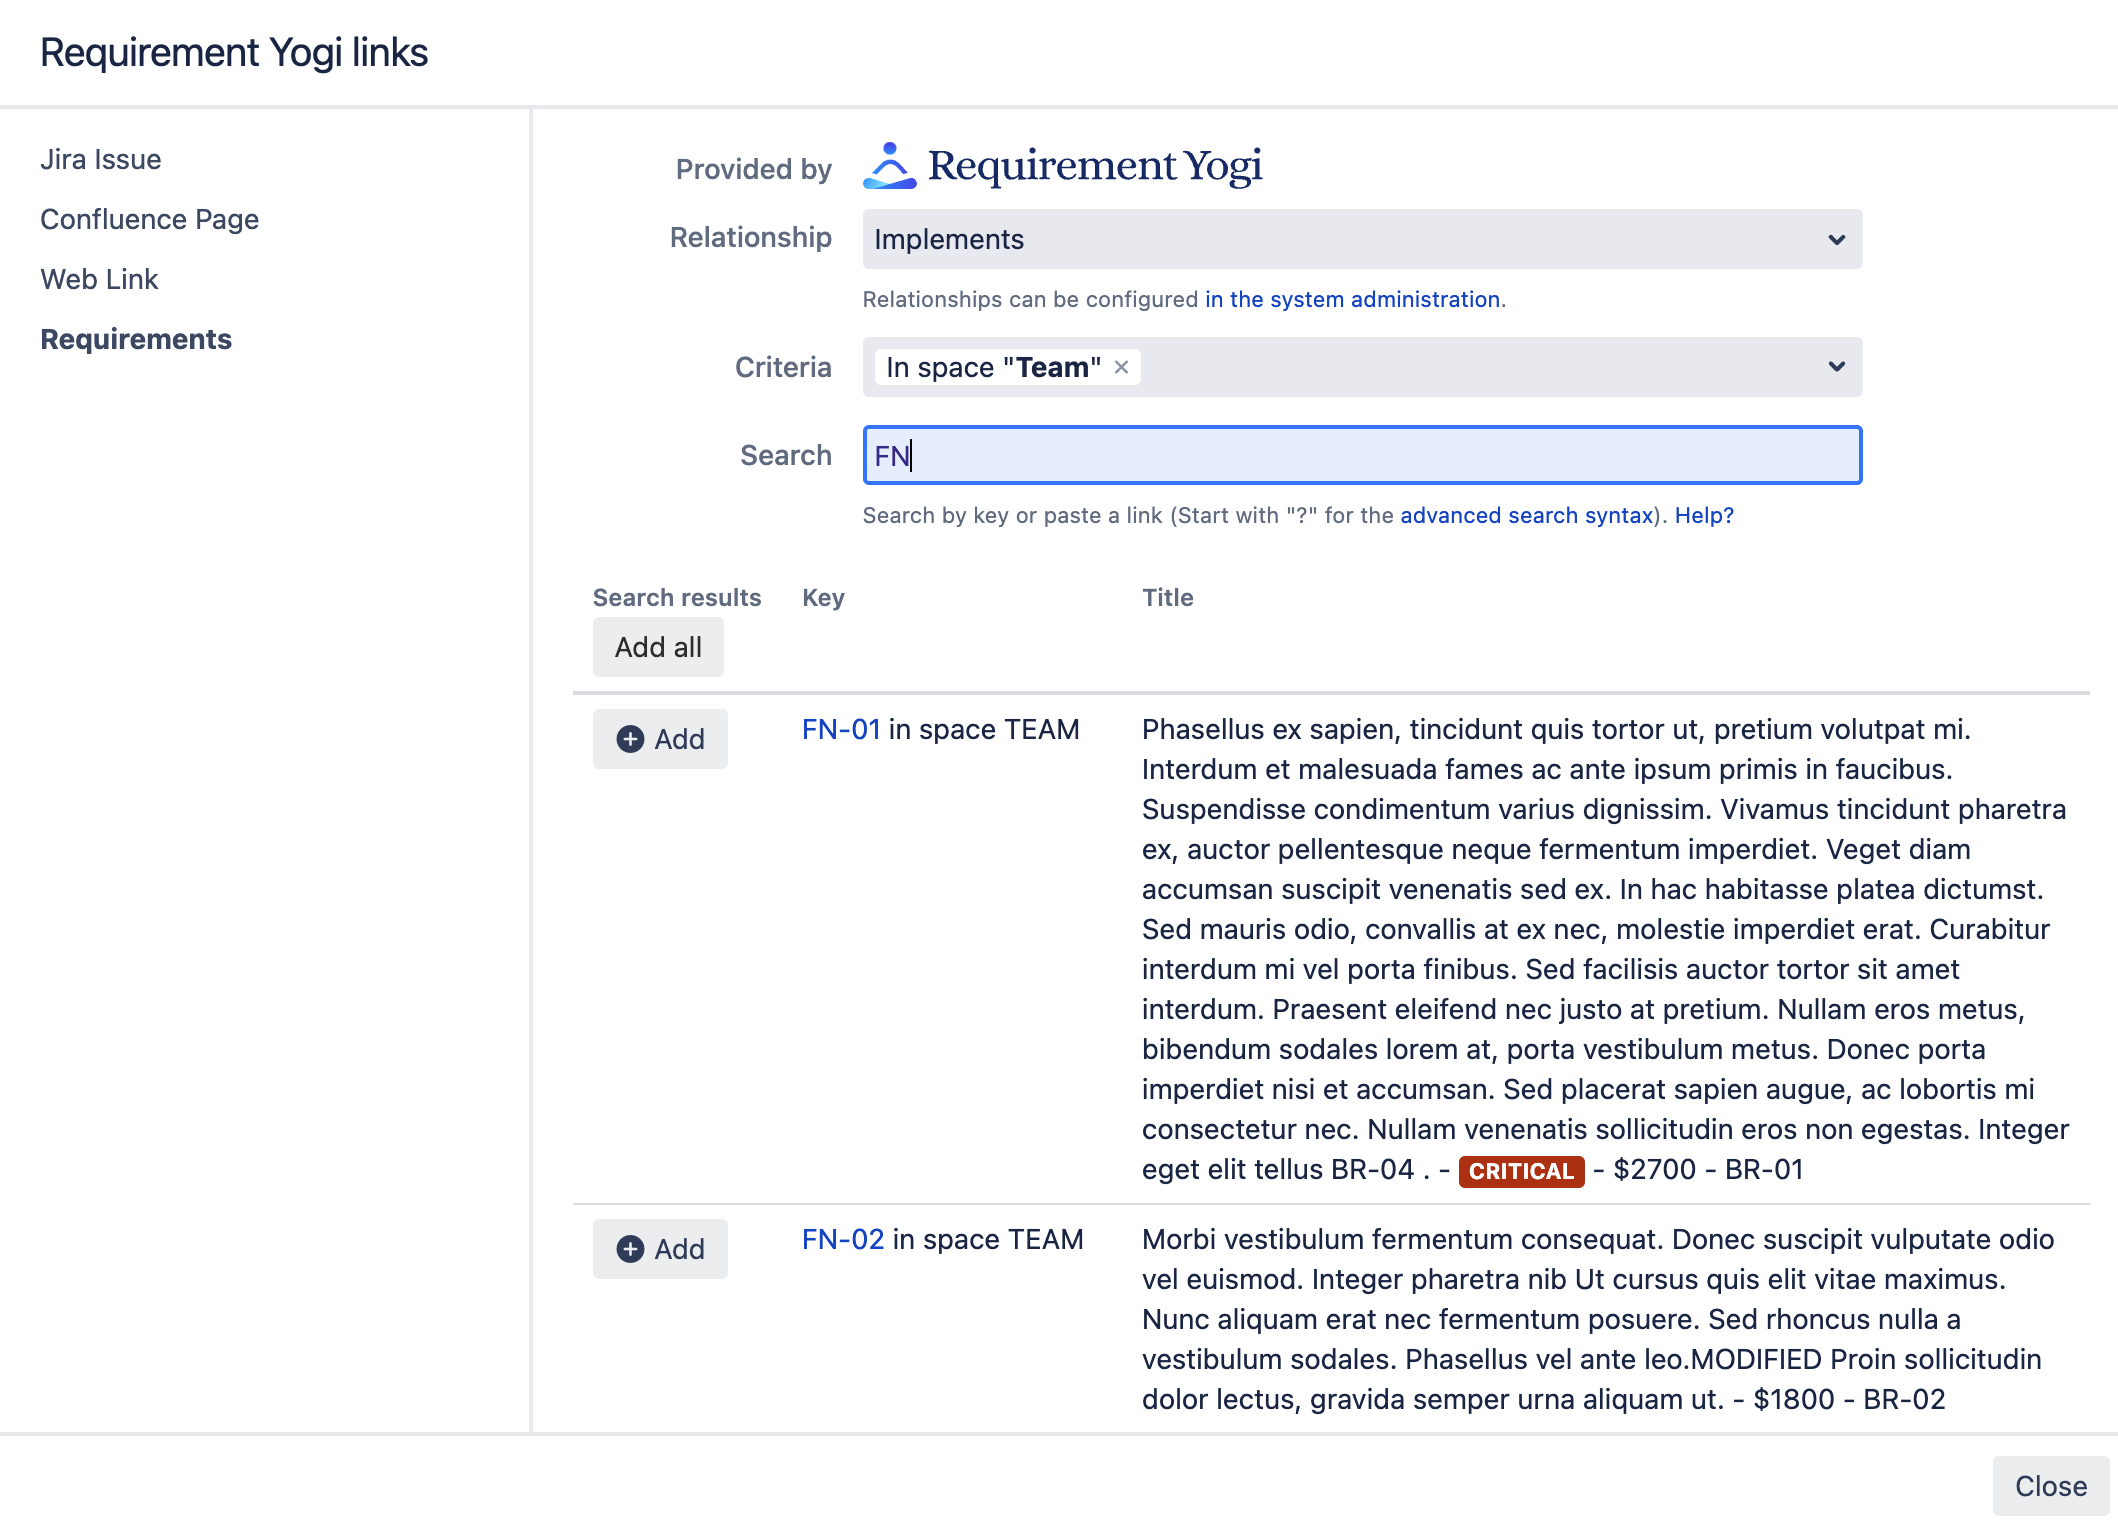The image size is (2118, 1530).
Task: Click the plus Add icon beside FN-01
Action: (x=629, y=739)
